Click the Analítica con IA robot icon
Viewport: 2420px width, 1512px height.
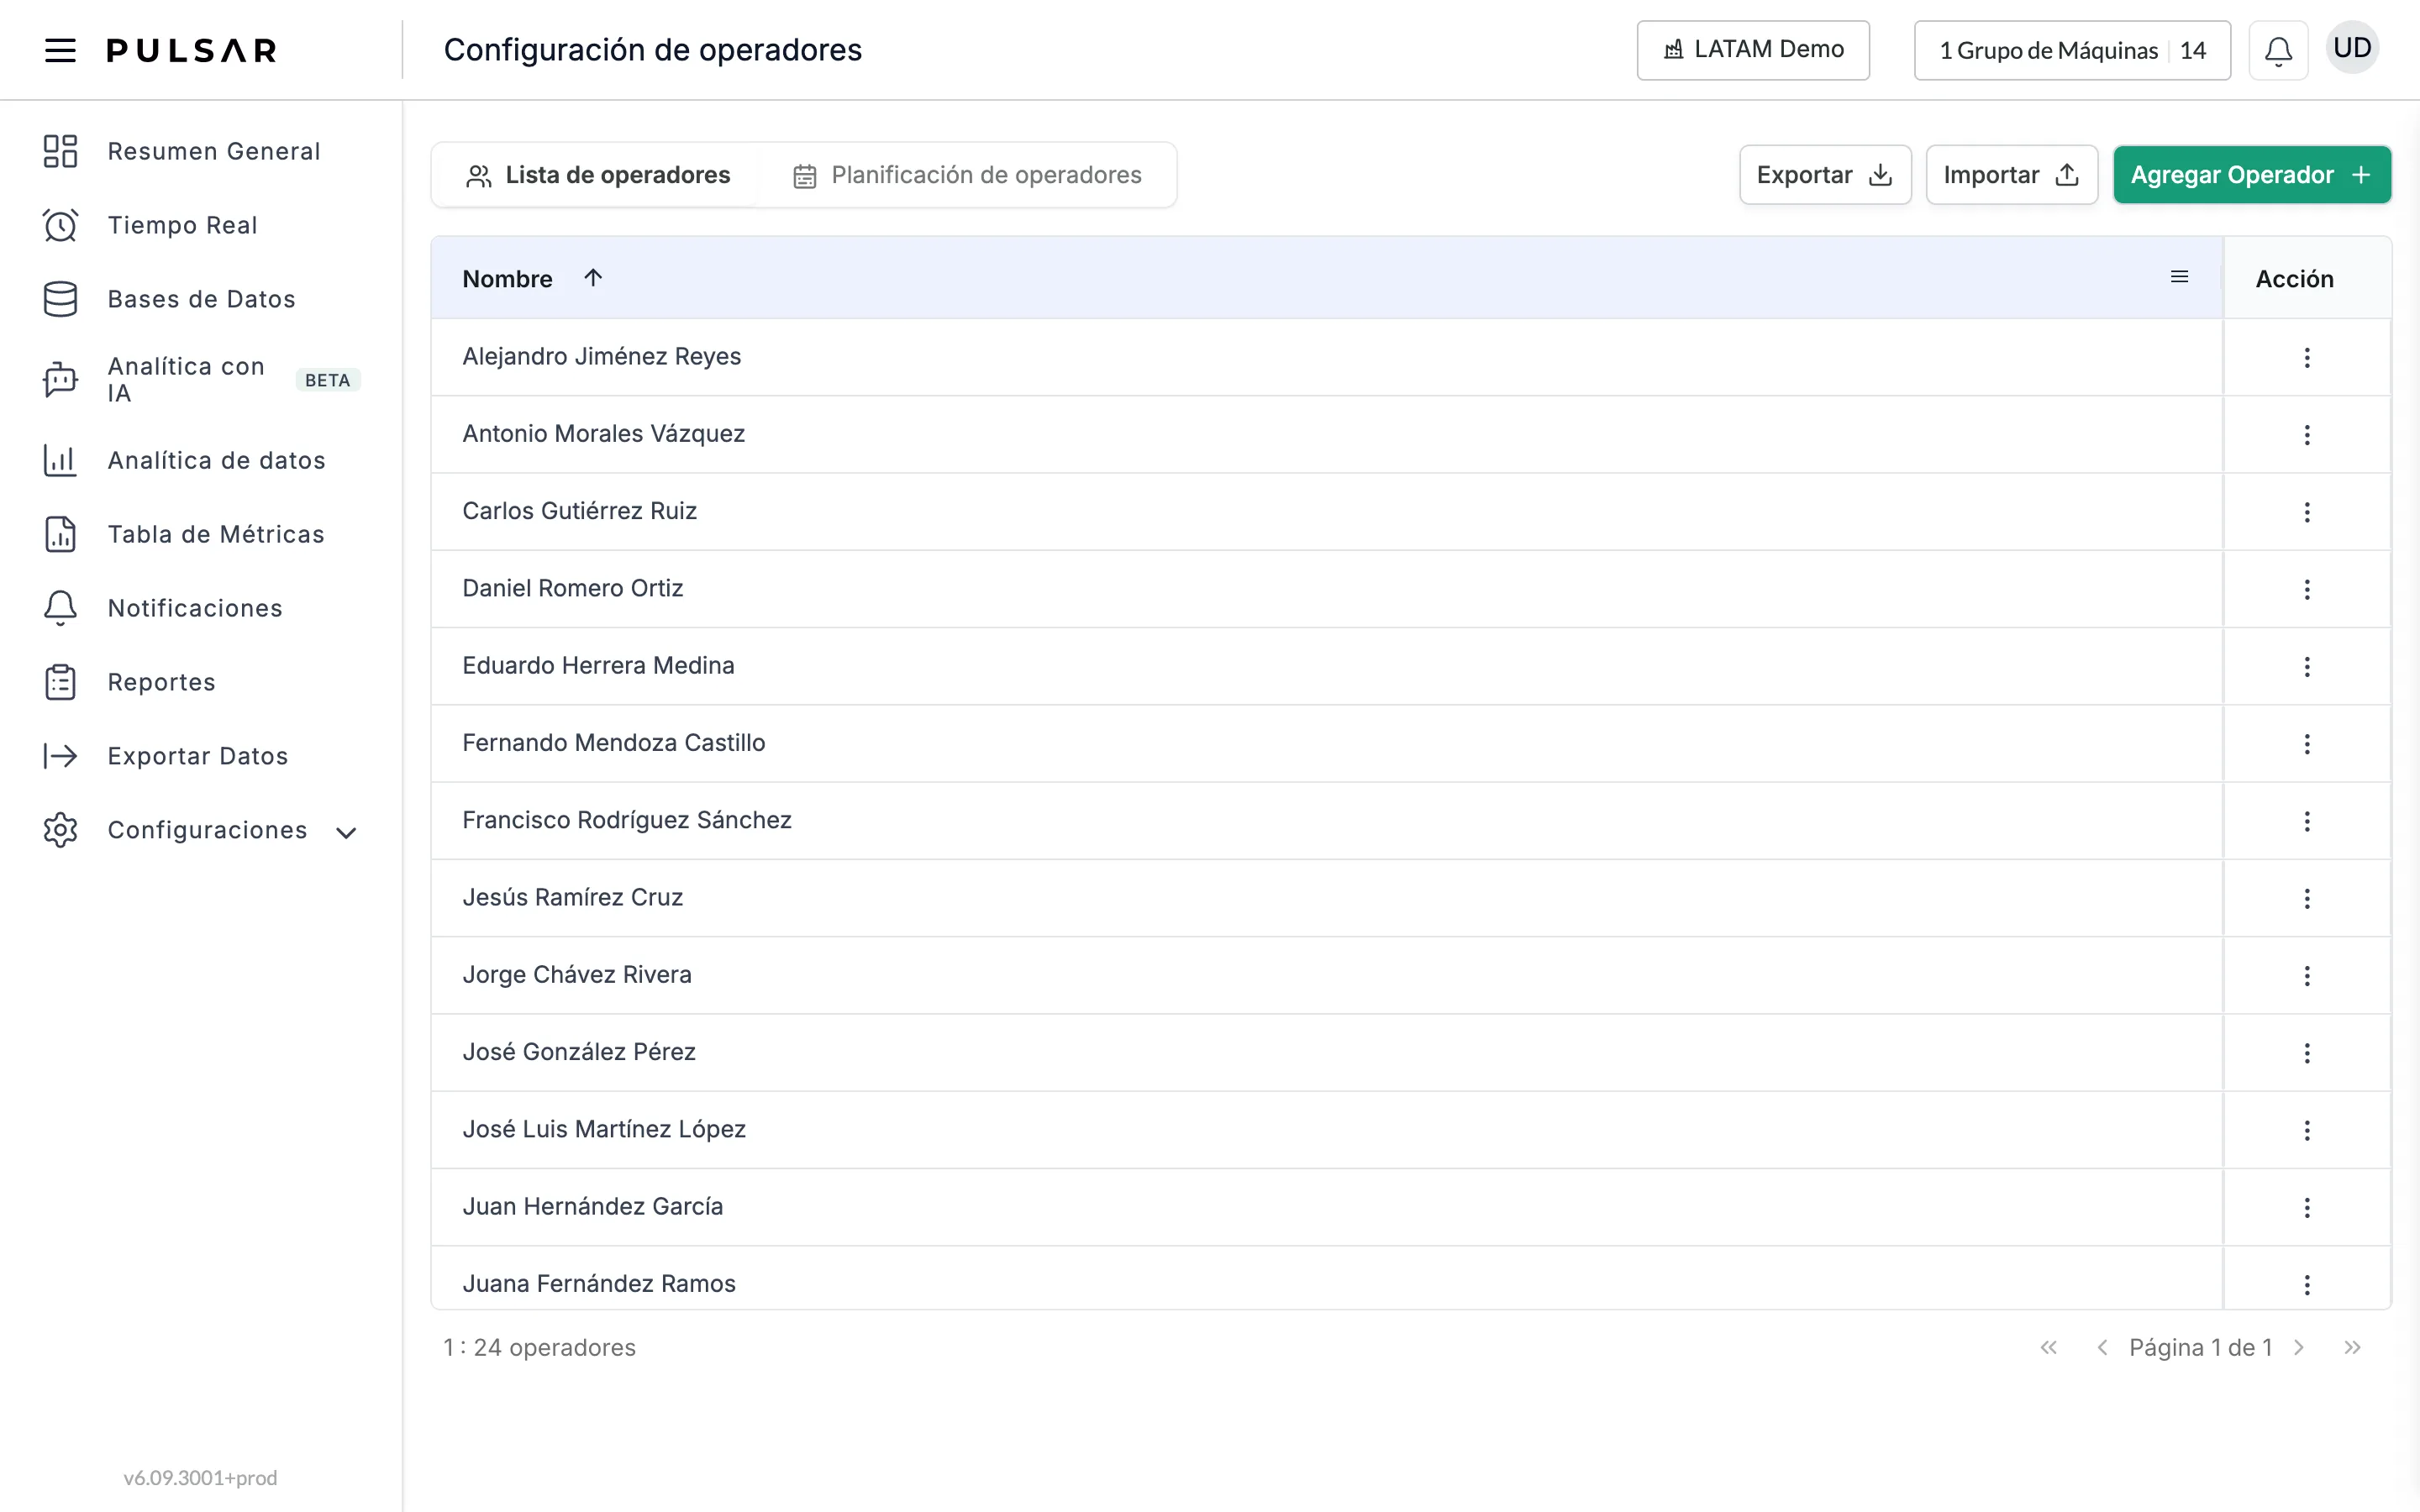(60, 380)
